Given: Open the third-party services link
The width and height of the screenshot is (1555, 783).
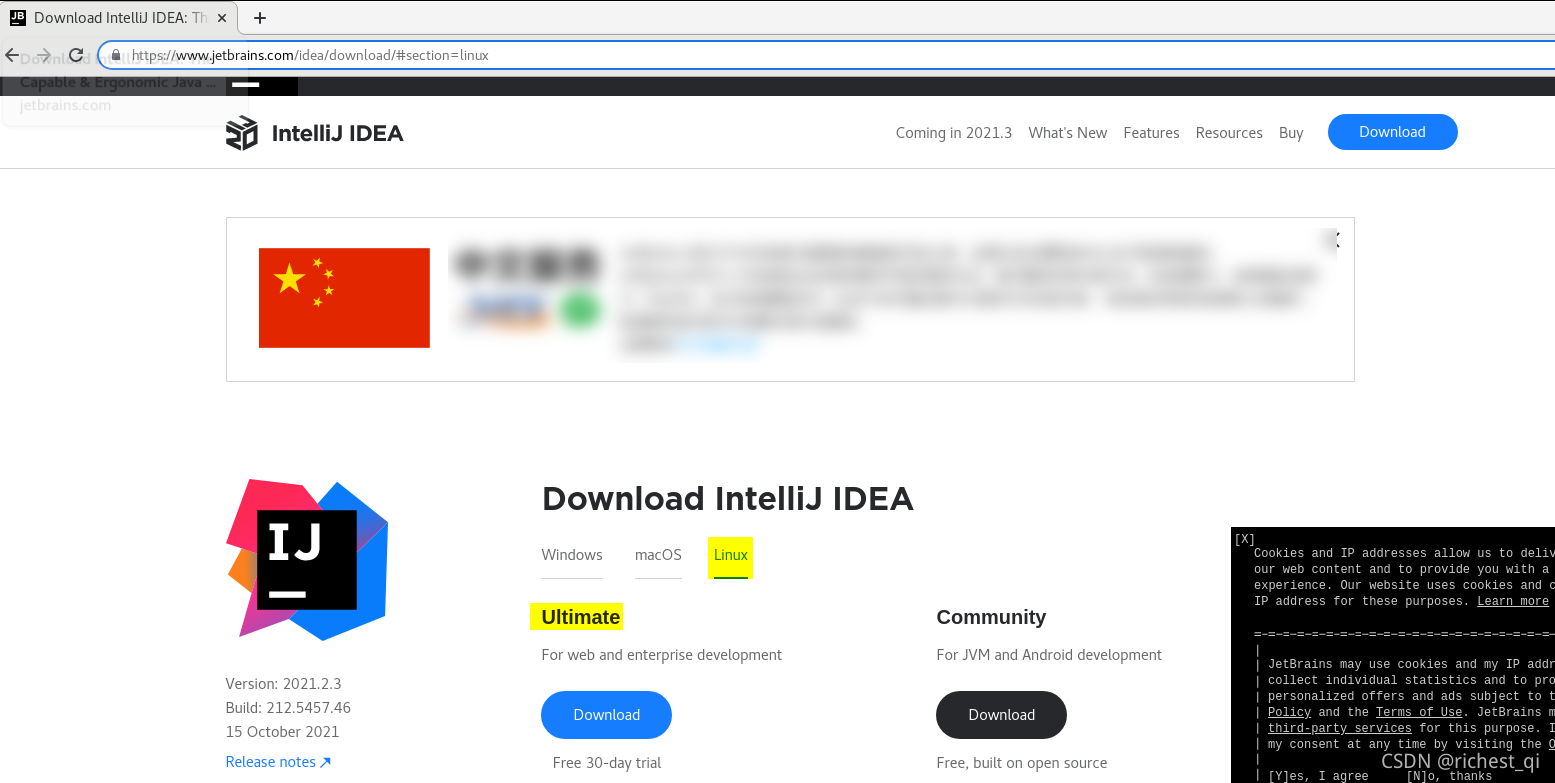Looking at the screenshot, I should (x=1340, y=728).
